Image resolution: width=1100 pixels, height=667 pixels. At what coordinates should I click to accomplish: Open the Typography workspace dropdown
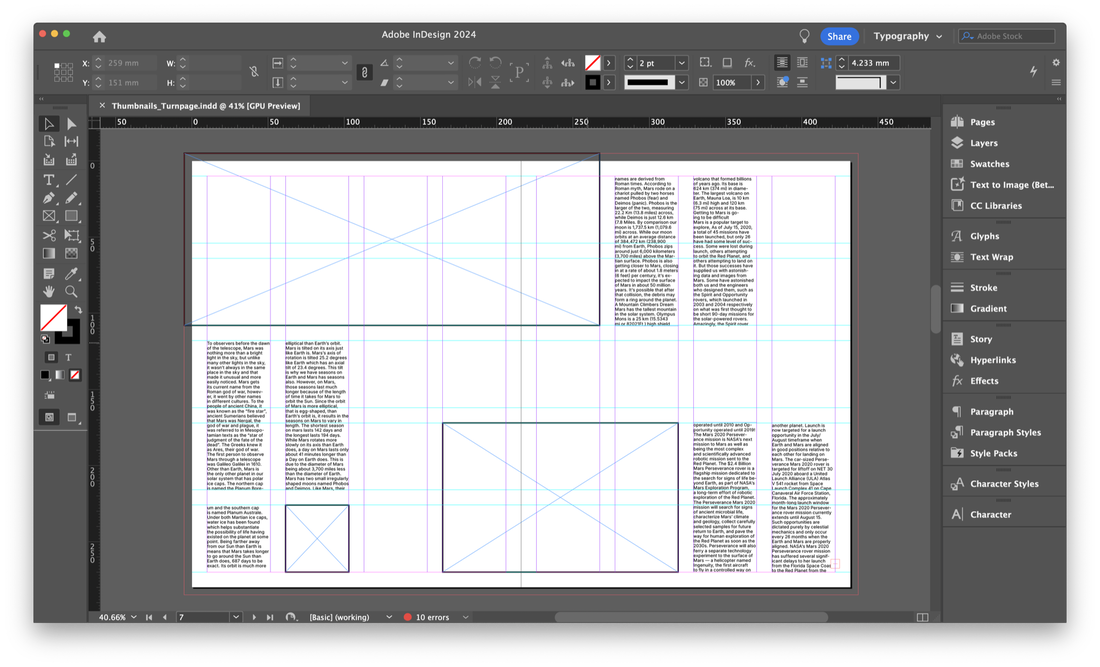coord(908,36)
